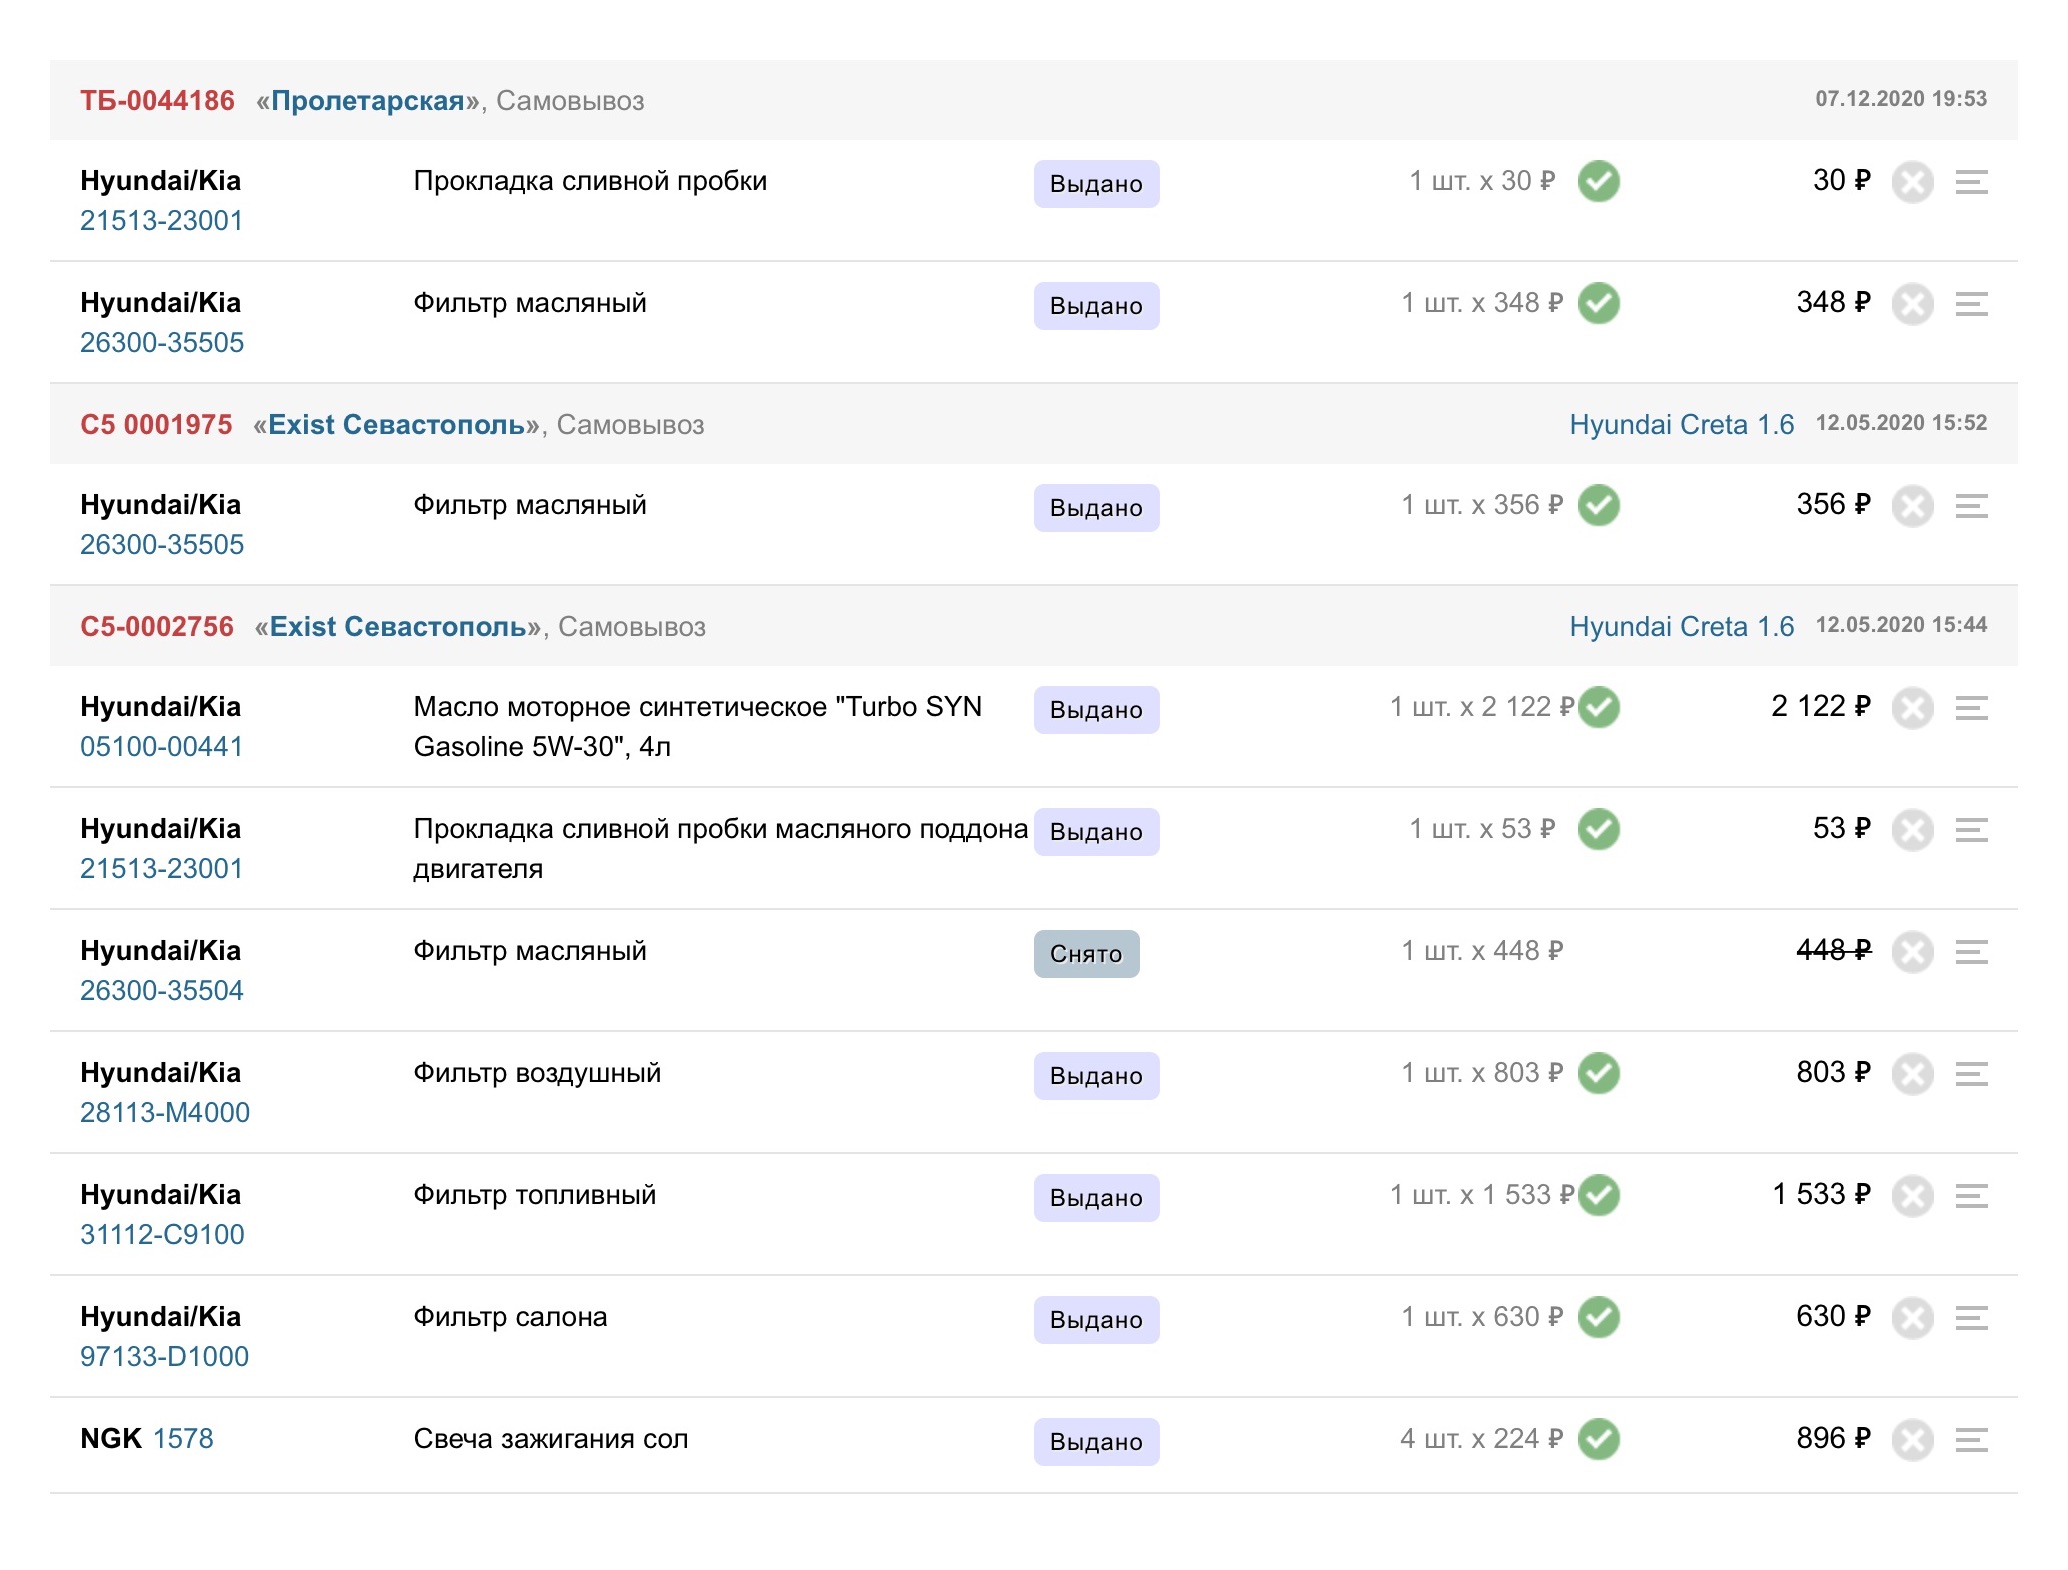Click the cancel X icon in the 356 ₽ row
The width and height of the screenshot is (2068, 1570).
(x=1912, y=506)
